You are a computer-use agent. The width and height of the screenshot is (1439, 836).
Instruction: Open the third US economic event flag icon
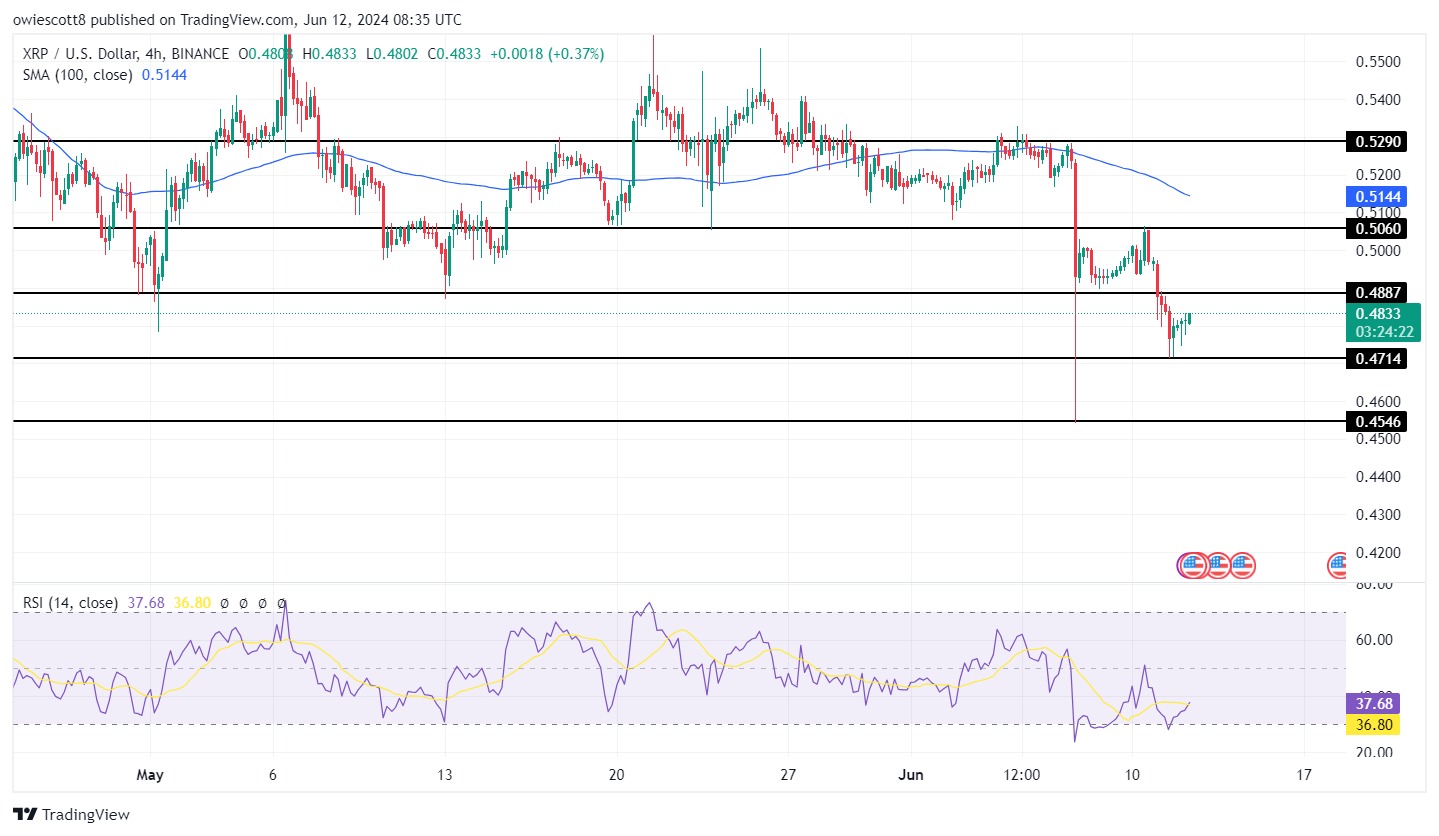click(1242, 566)
